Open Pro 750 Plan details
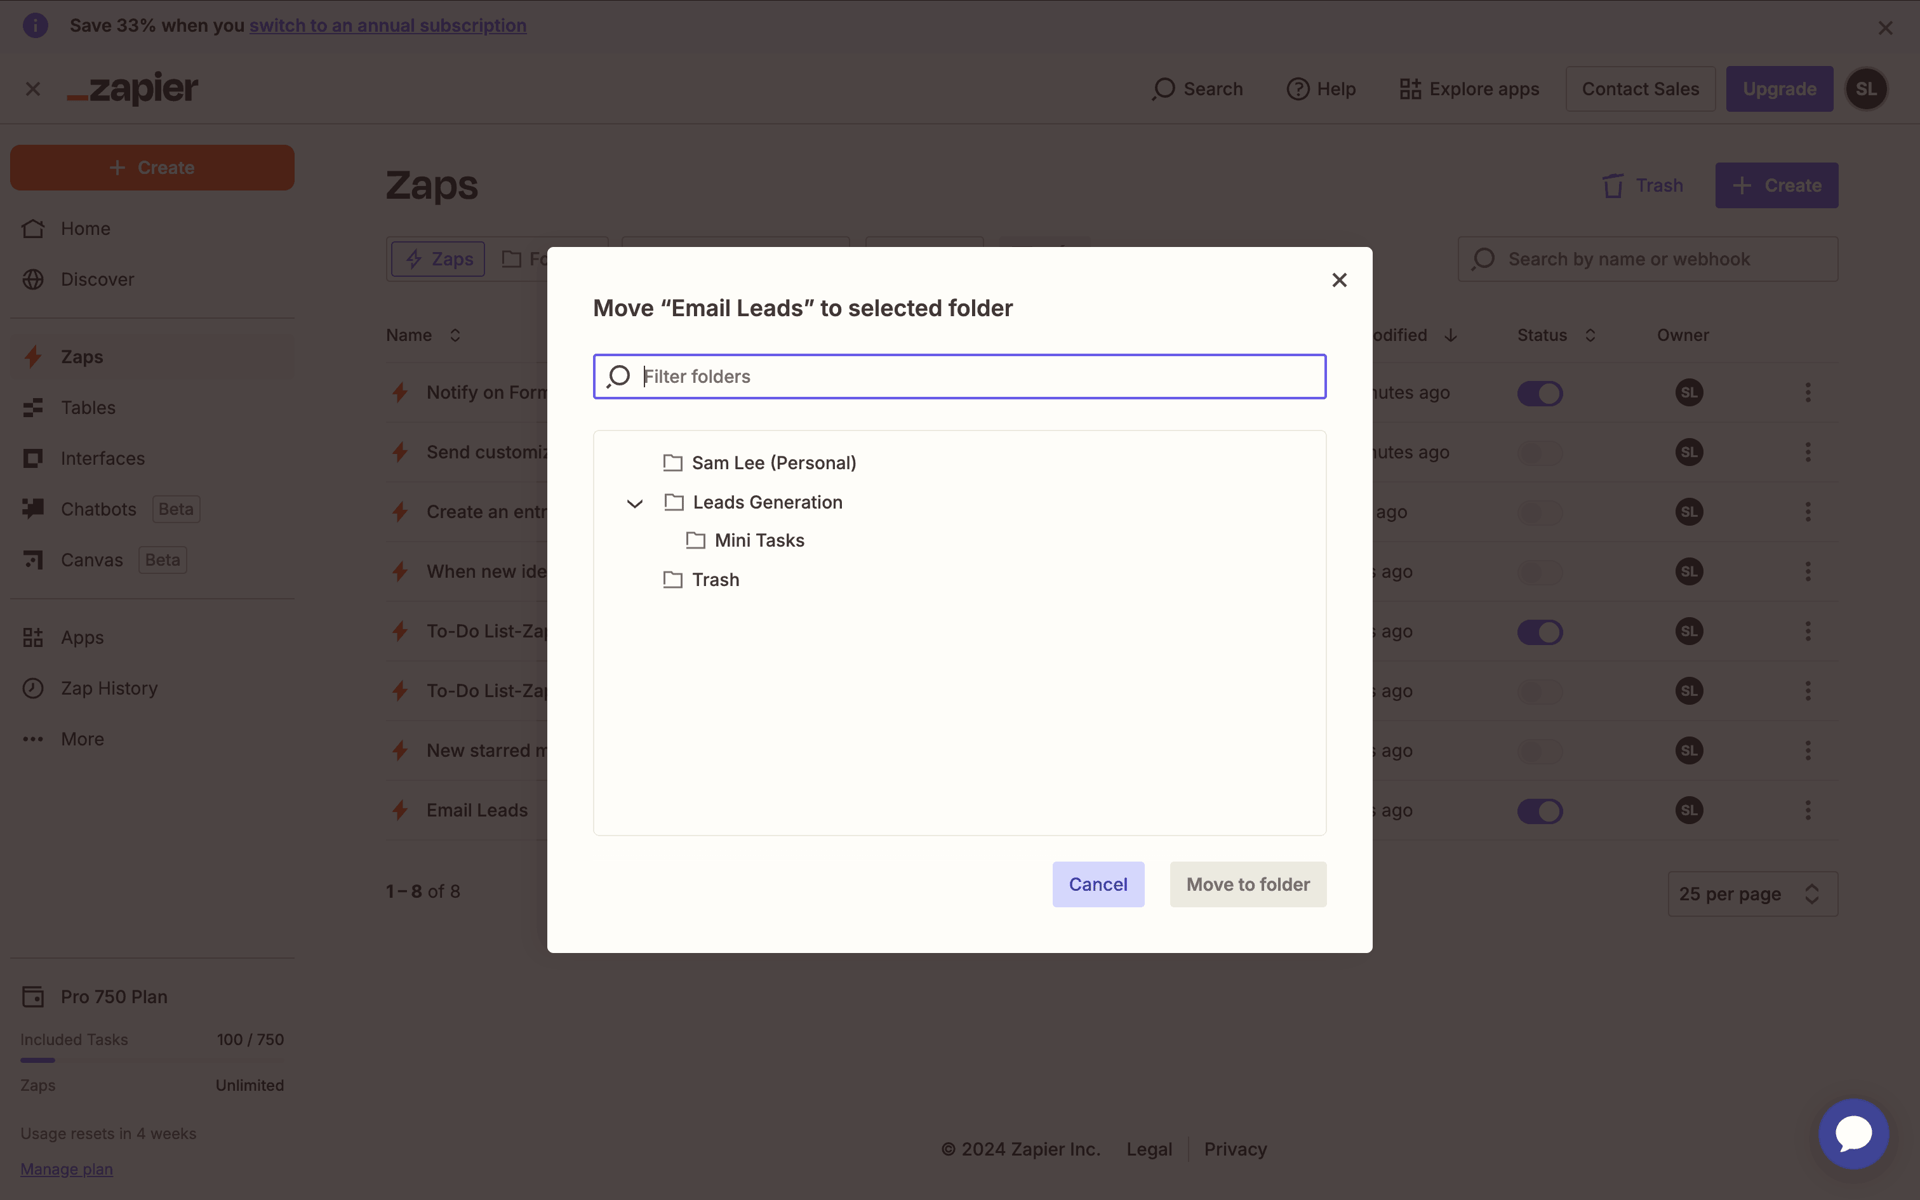 coord(94,997)
